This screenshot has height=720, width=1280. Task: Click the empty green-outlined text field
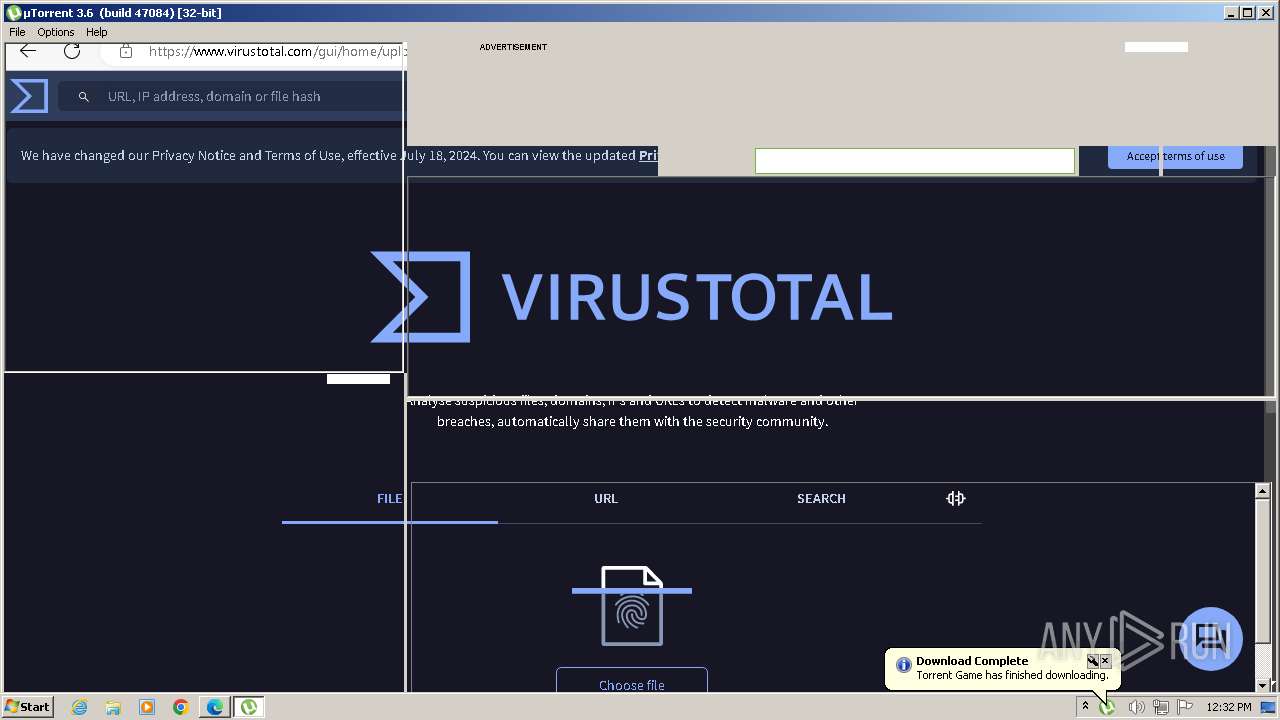pos(915,161)
